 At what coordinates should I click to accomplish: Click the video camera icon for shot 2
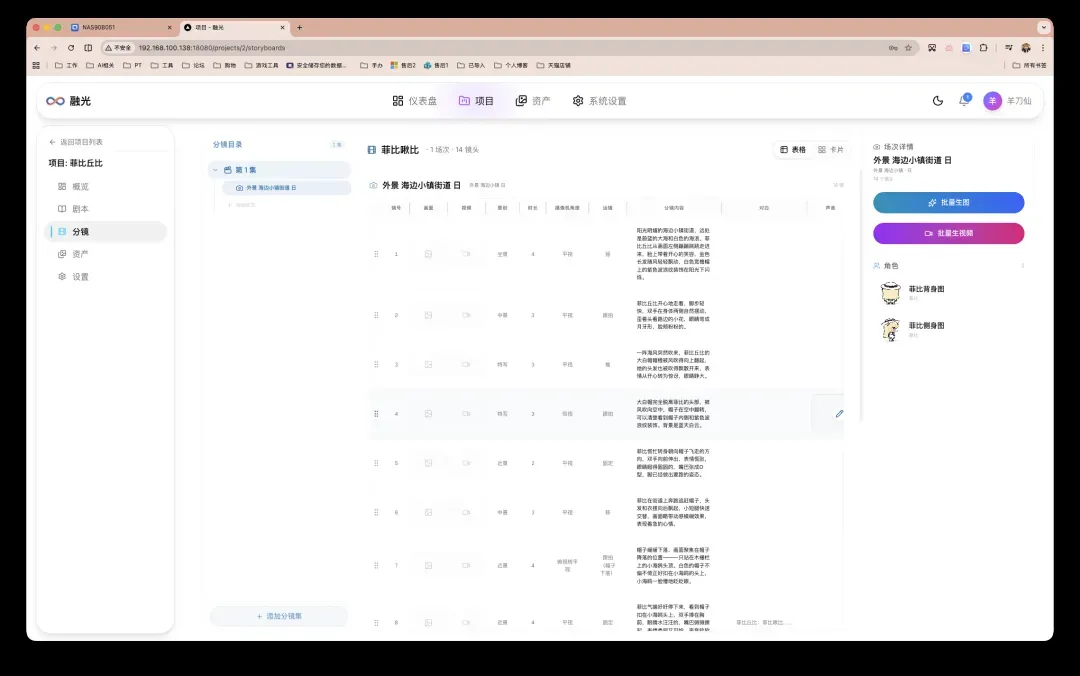point(466,315)
